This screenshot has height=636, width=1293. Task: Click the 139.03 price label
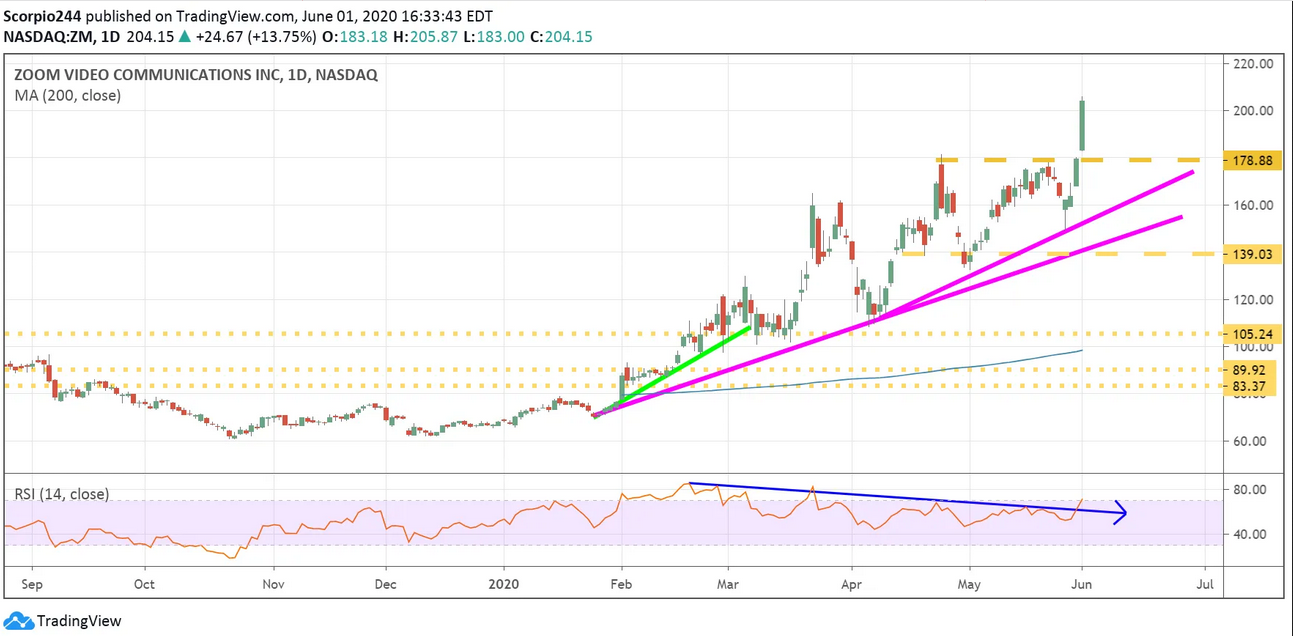pos(1254,255)
